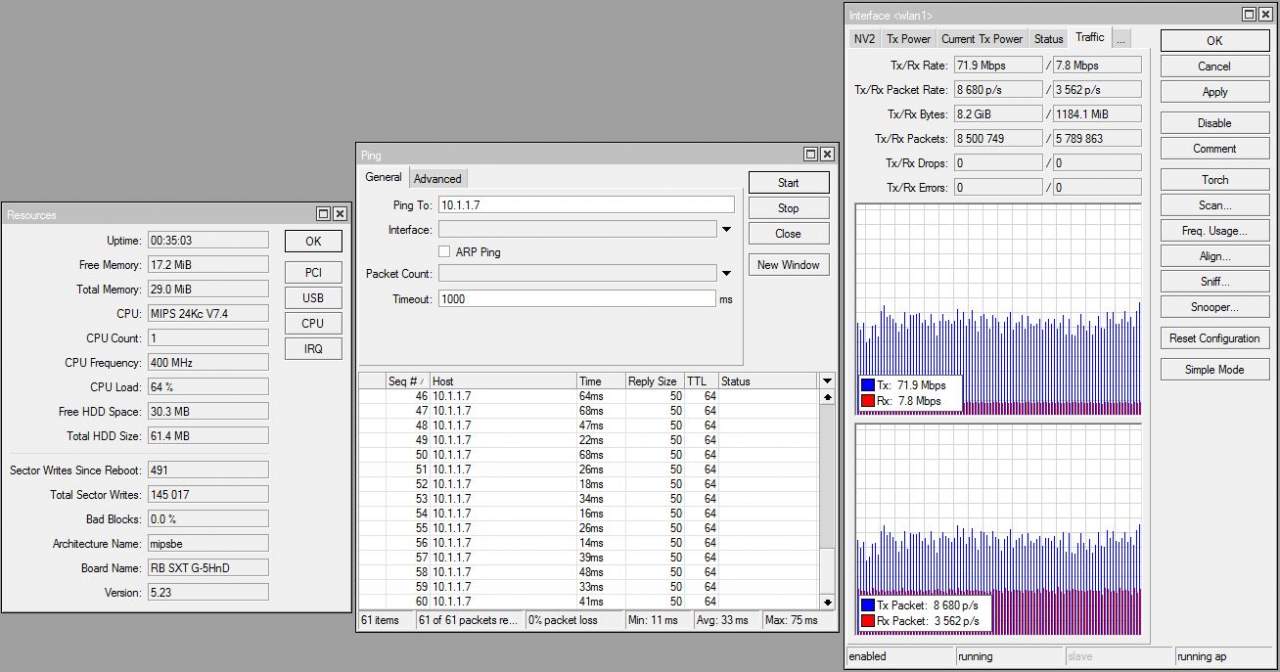Click the blue Tx rate legend swatch
The height and width of the screenshot is (672, 1280).
pos(868,385)
